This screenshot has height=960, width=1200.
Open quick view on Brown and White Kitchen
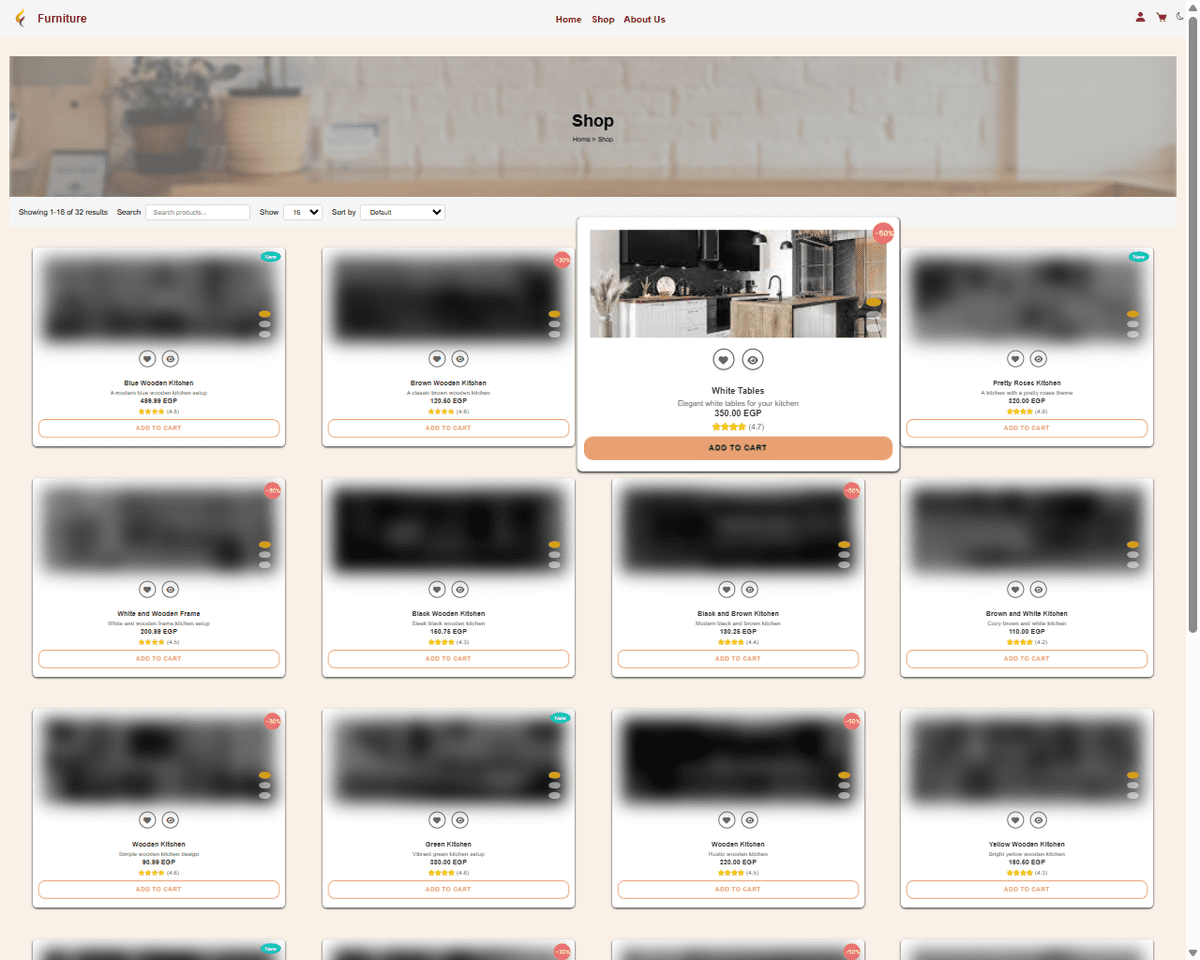[x=1038, y=589]
